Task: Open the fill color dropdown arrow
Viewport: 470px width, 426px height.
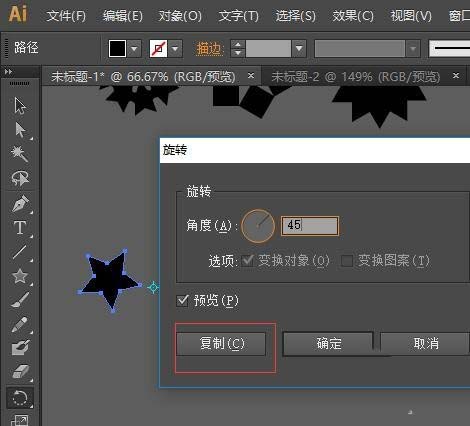Action: [134, 49]
